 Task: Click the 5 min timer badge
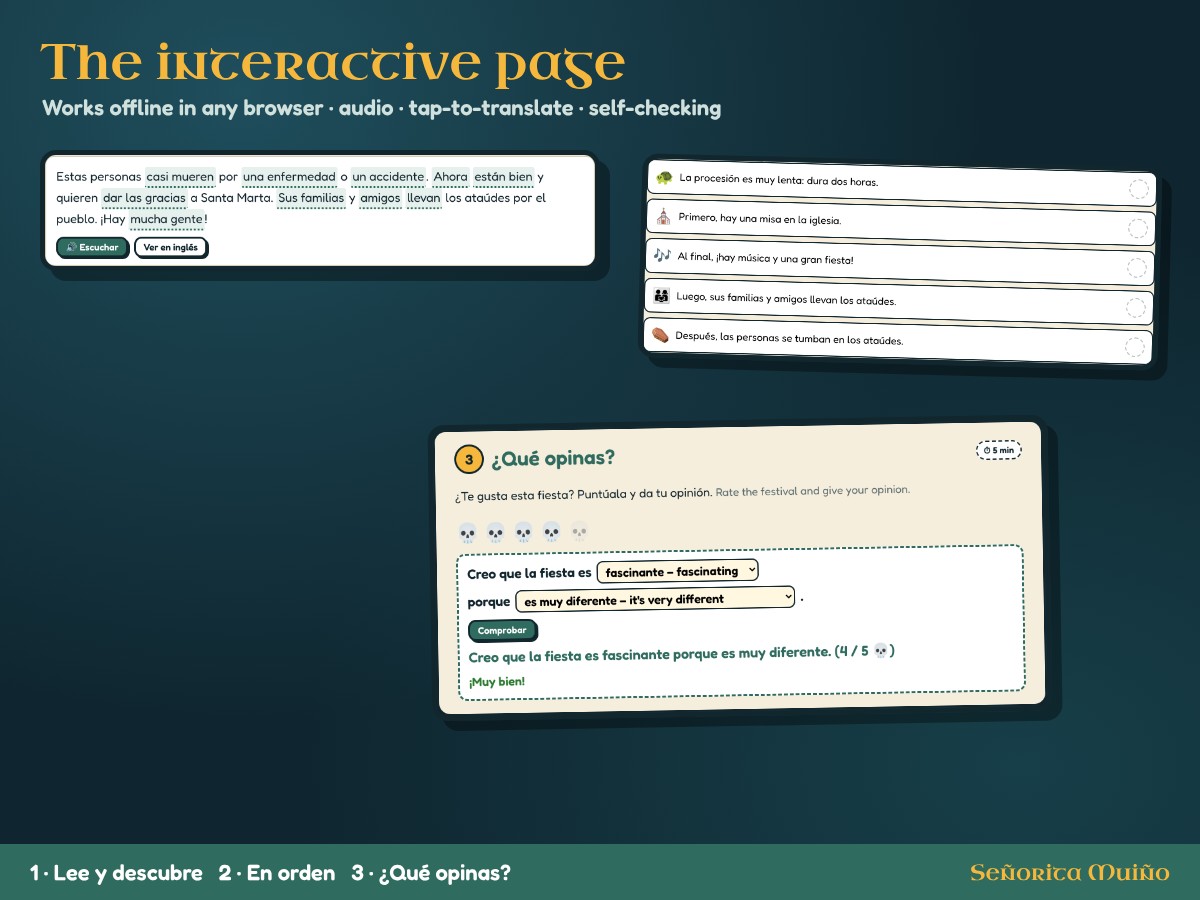click(x=999, y=450)
